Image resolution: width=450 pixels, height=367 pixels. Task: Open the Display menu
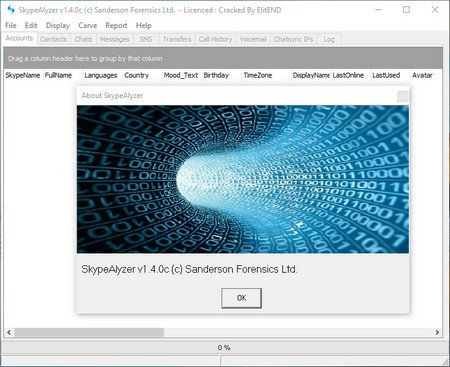pos(58,25)
